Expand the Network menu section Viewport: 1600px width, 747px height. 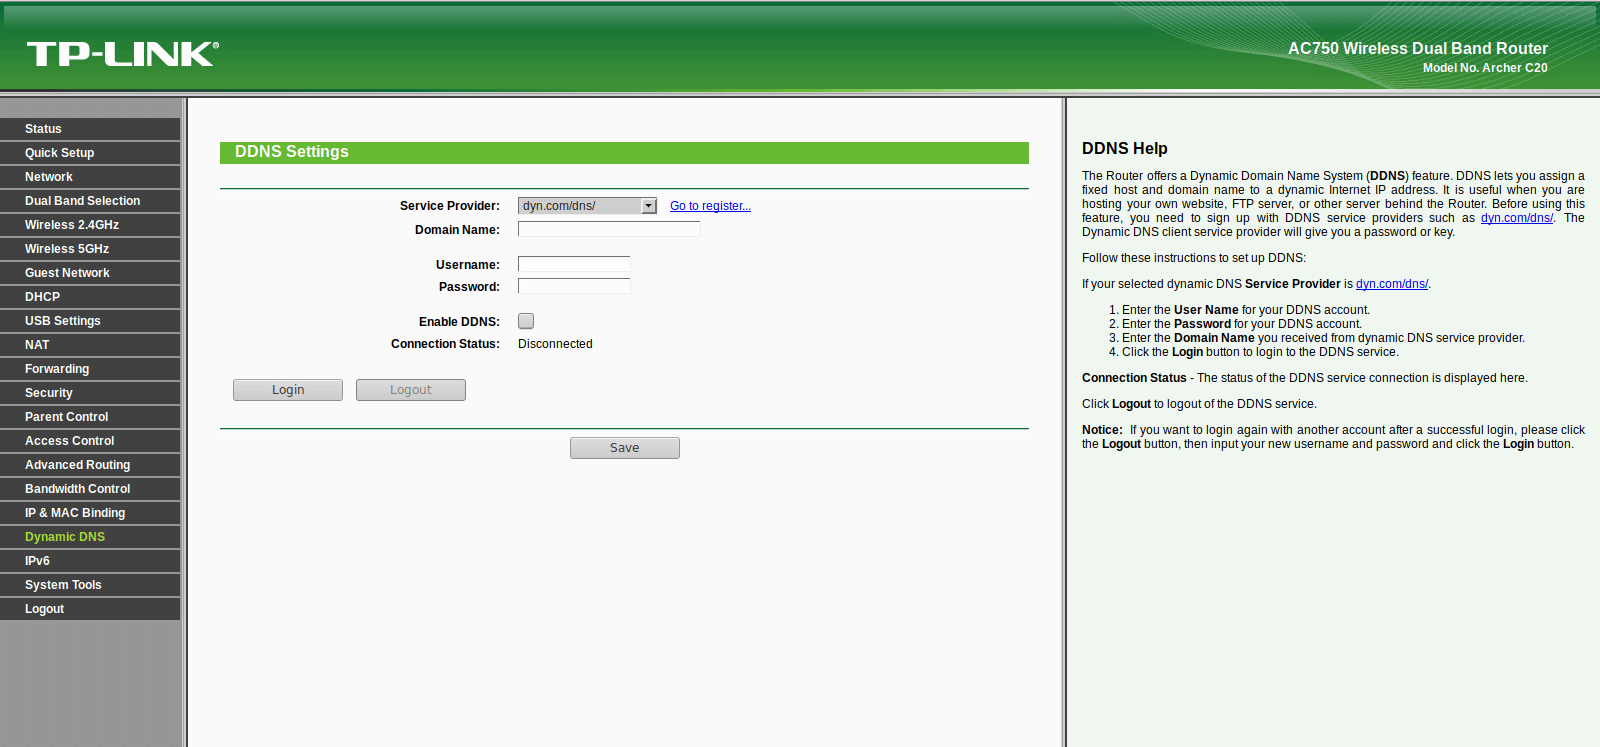click(90, 177)
